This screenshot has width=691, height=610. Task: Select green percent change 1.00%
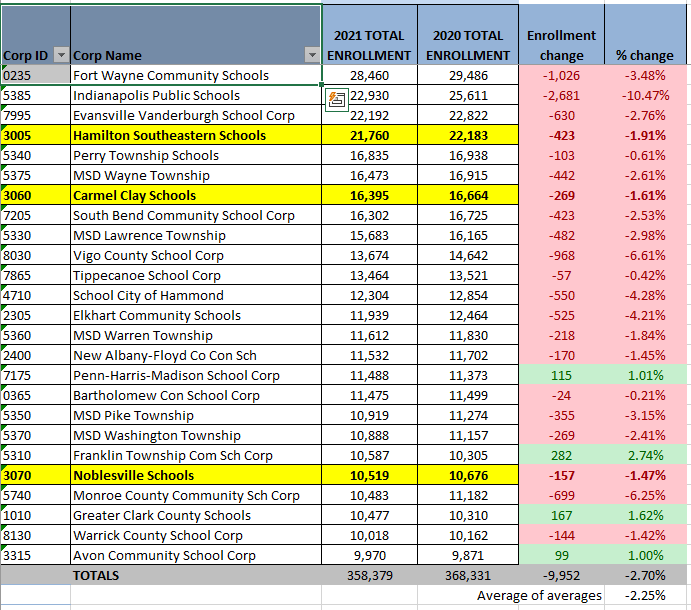coord(645,555)
